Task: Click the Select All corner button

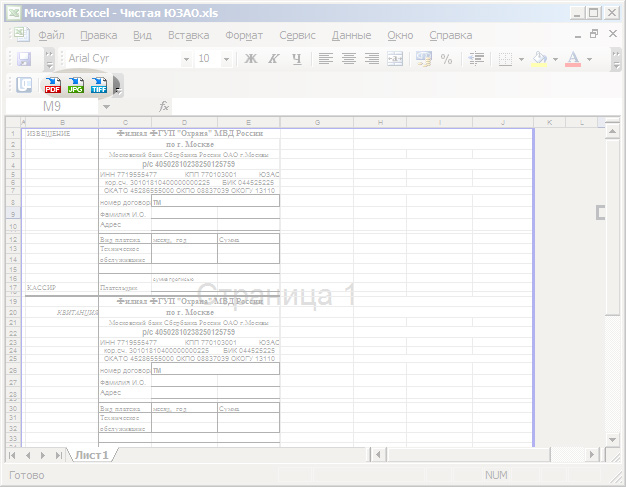Action: coord(13,123)
